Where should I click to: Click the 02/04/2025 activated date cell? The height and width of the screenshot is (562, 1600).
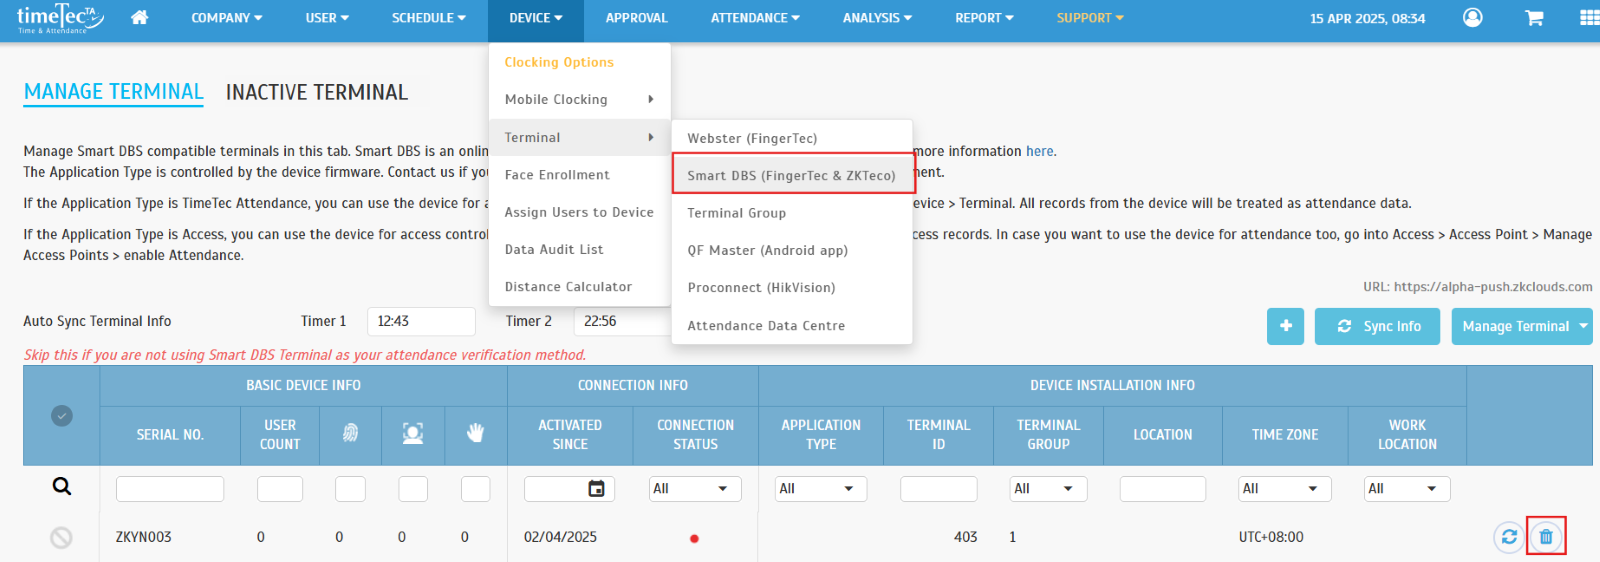(x=560, y=537)
